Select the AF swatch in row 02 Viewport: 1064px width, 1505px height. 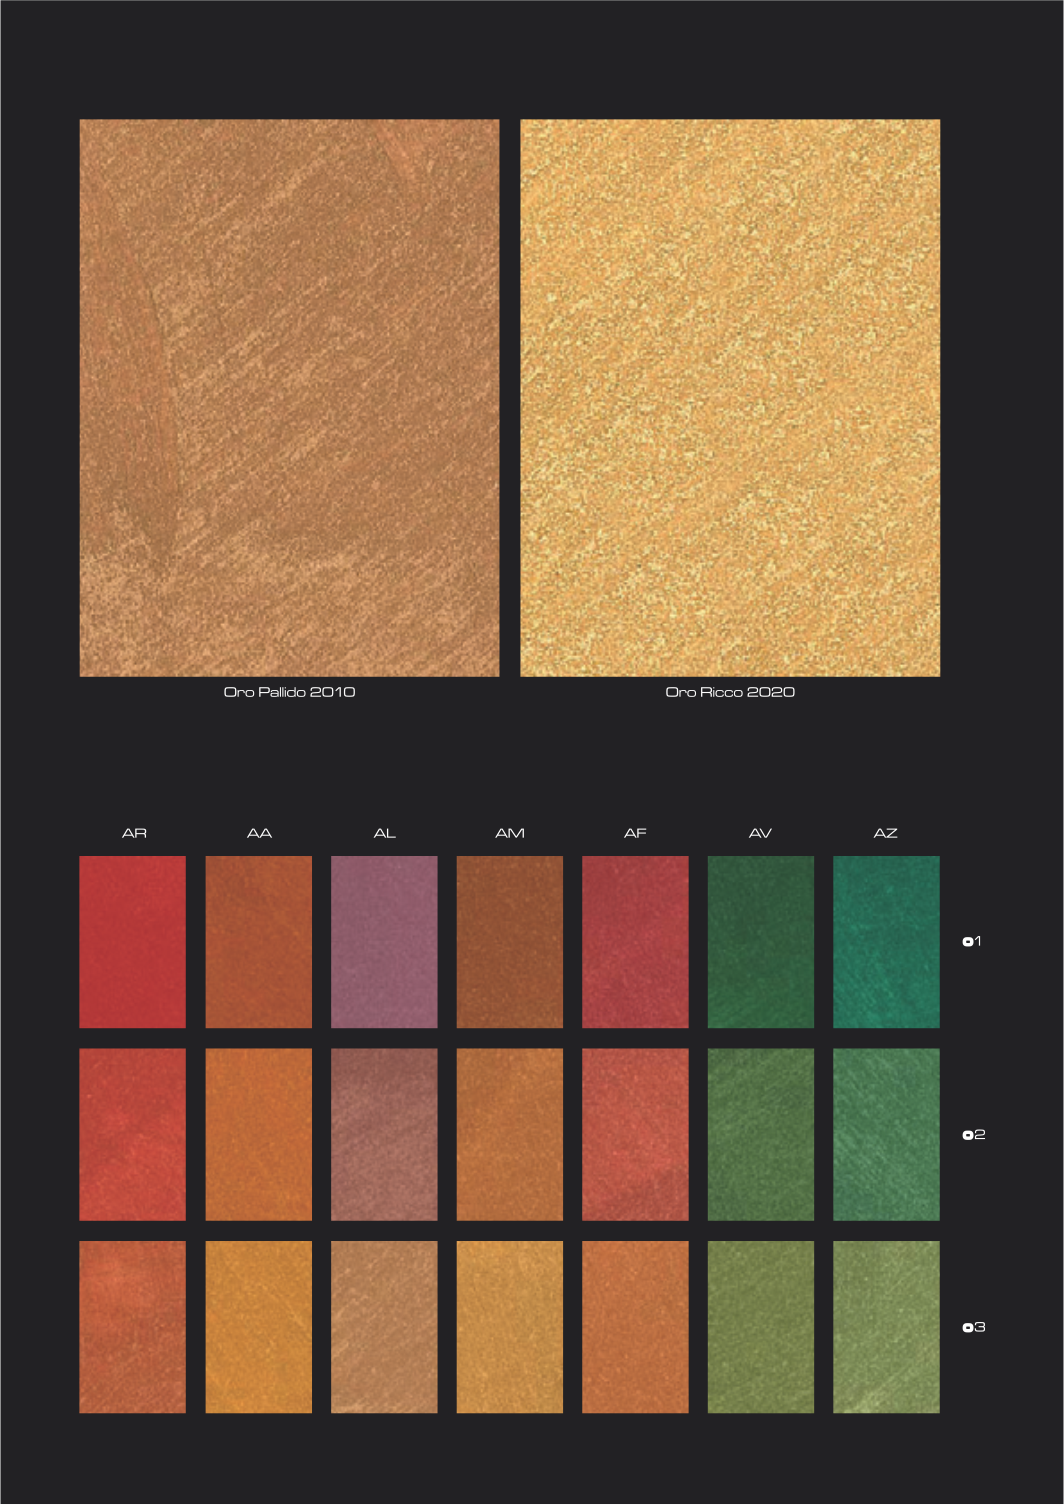tap(635, 1134)
